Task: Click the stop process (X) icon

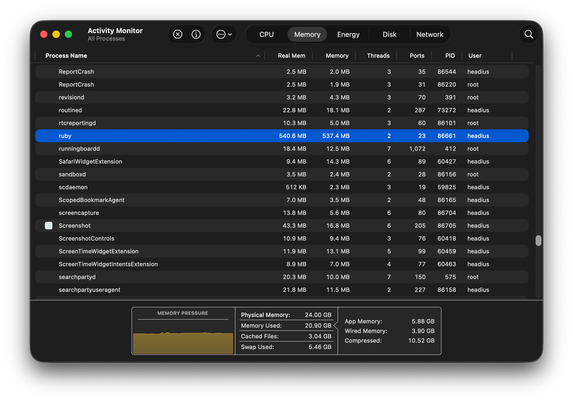Action: tap(178, 34)
